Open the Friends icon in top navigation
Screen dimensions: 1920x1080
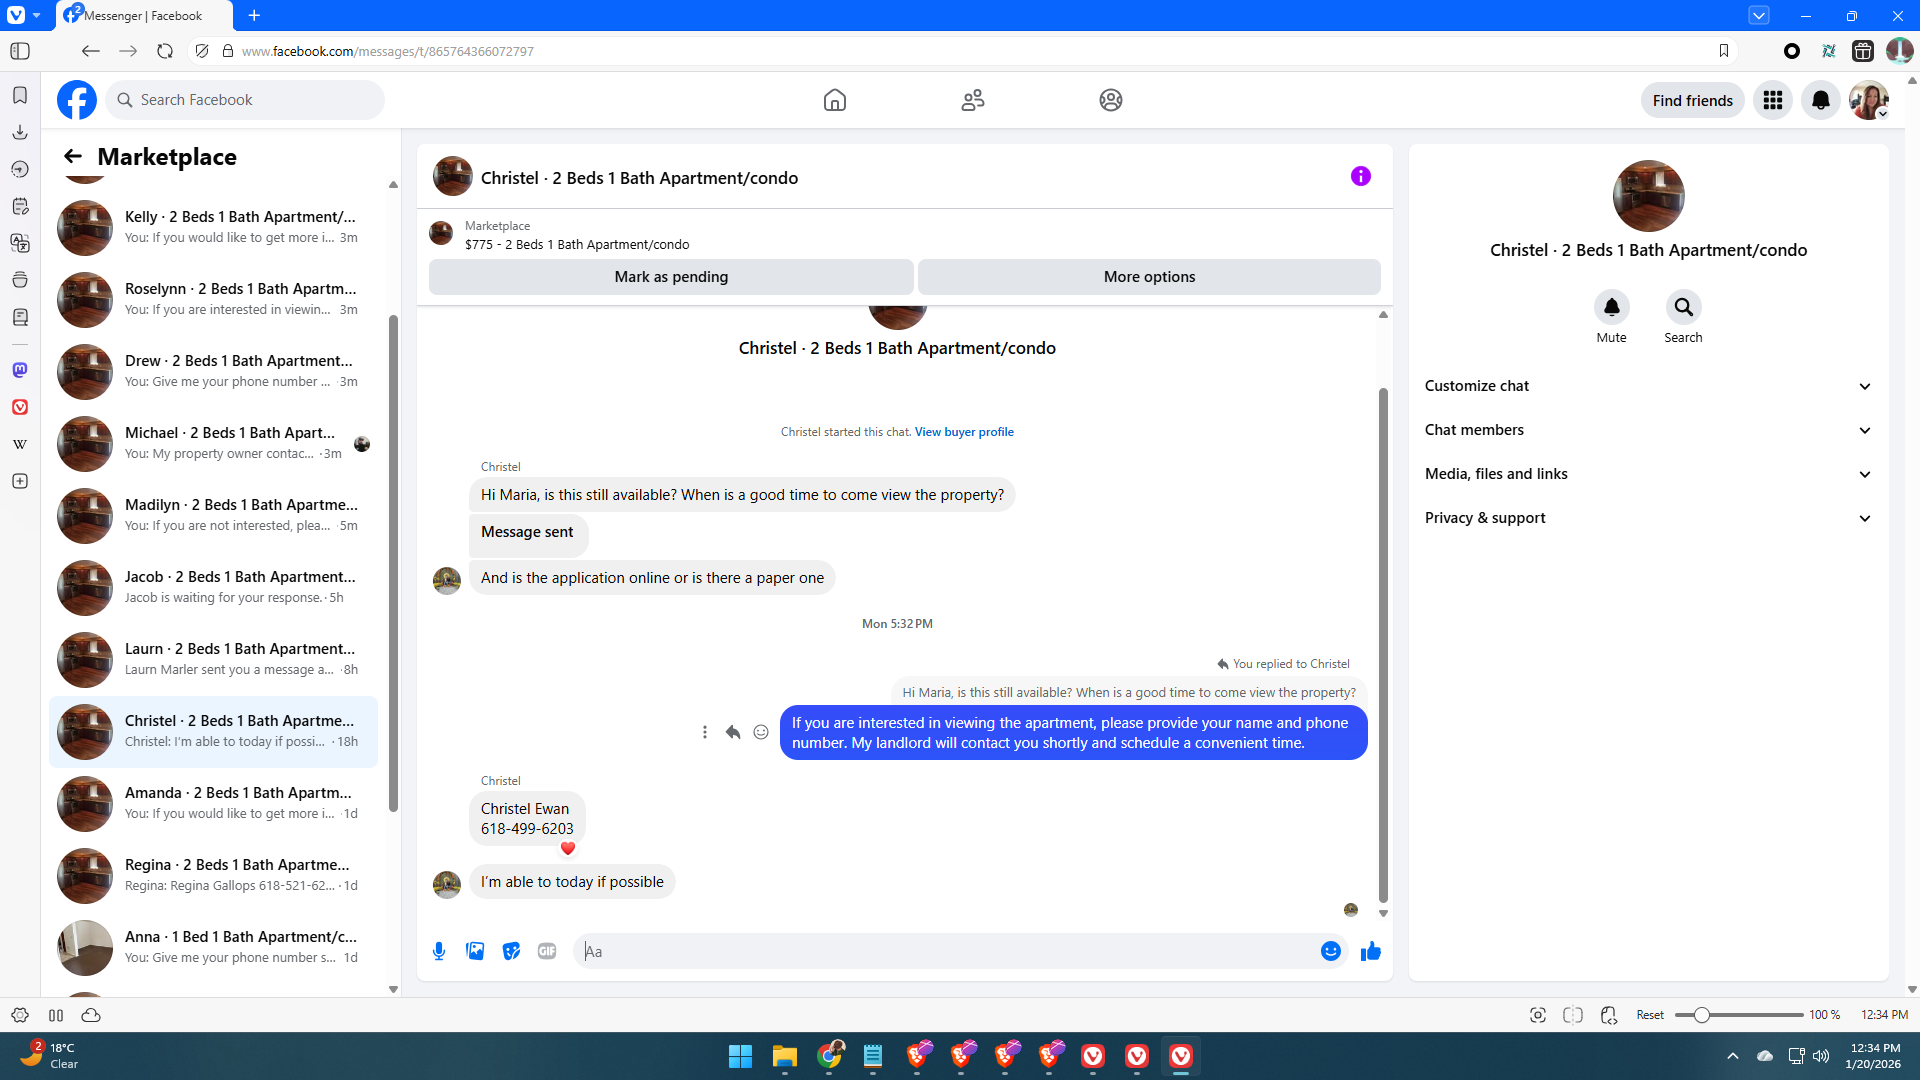[x=973, y=100]
